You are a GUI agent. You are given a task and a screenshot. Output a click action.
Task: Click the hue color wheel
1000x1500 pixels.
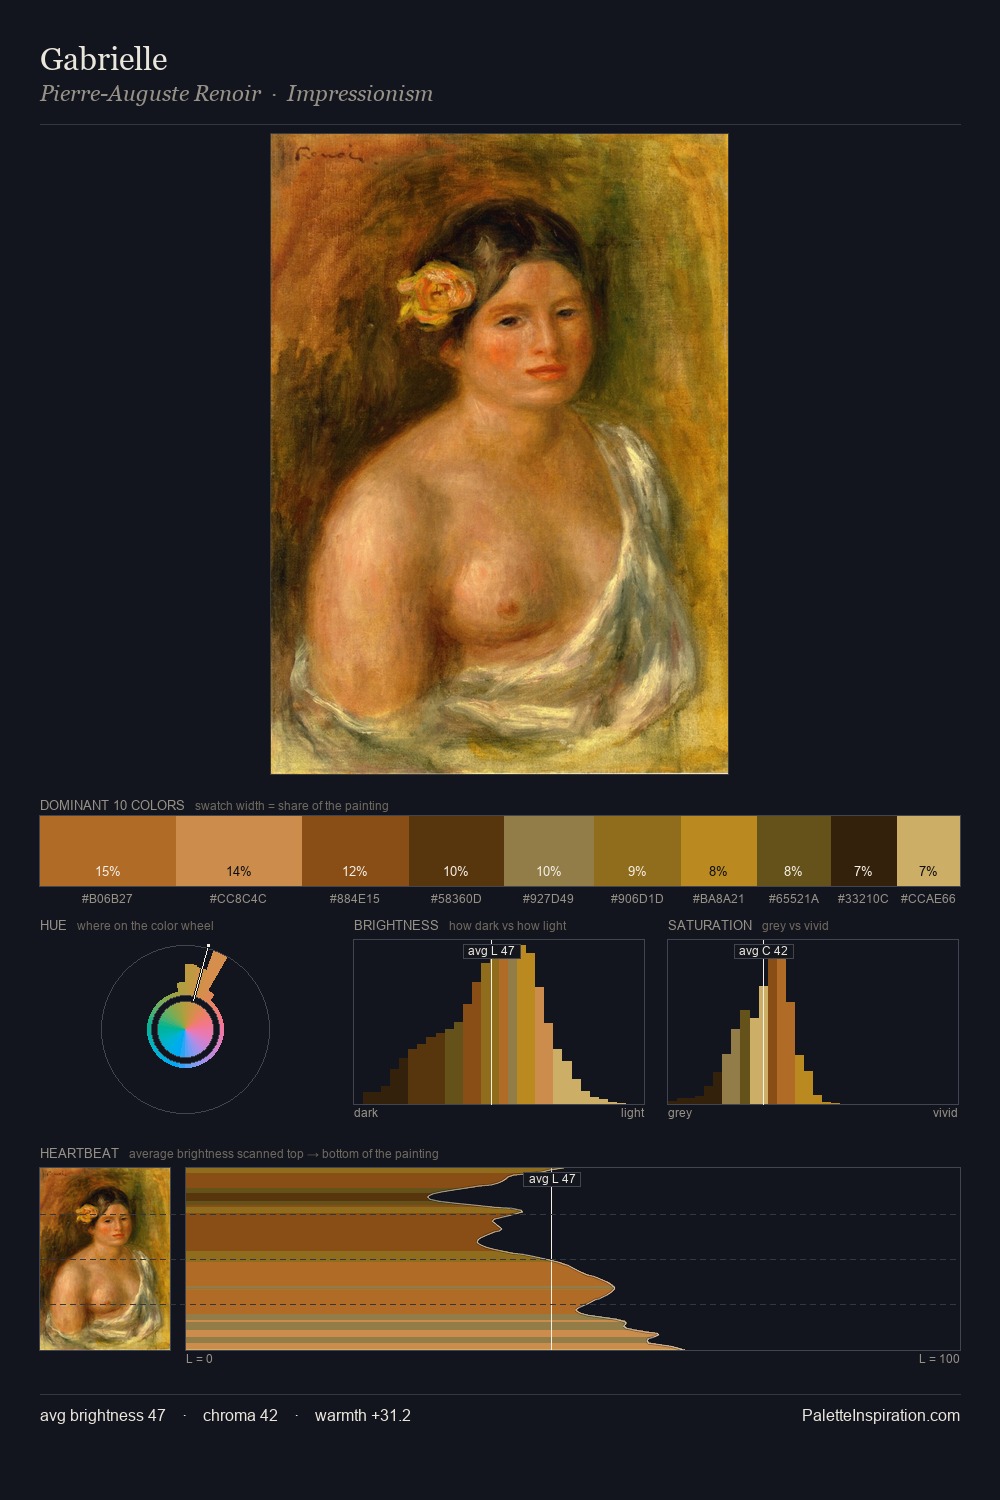tap(185, 1029)
